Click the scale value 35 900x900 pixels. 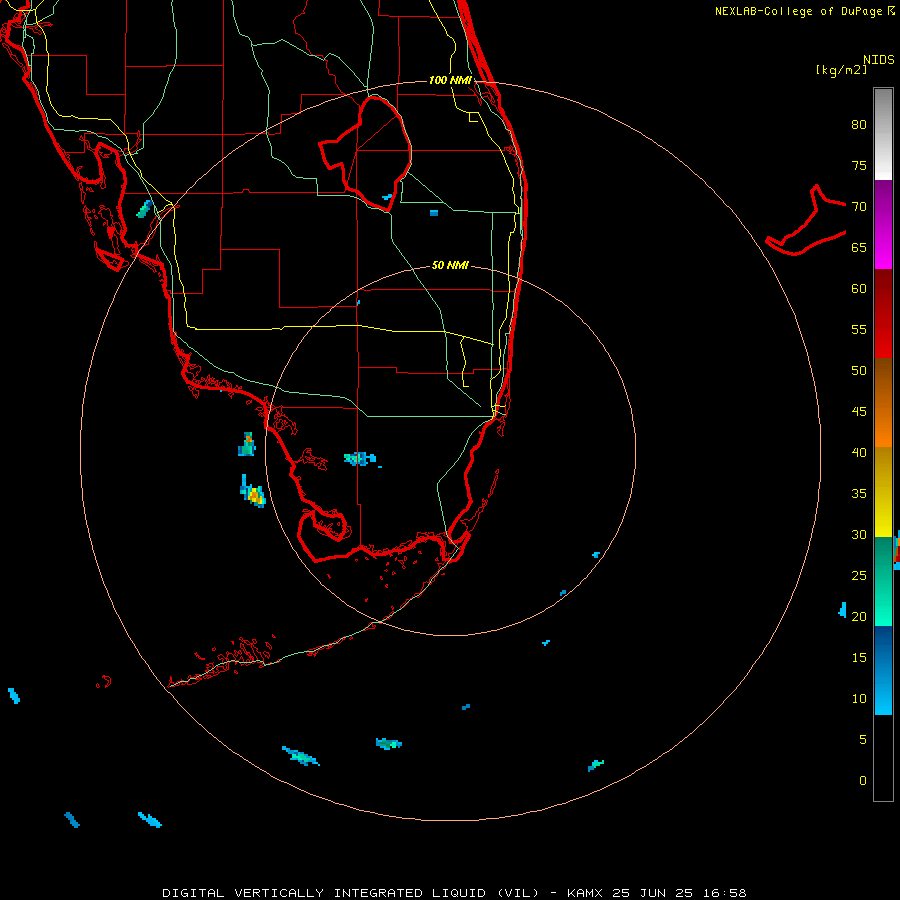click(859, 494)
